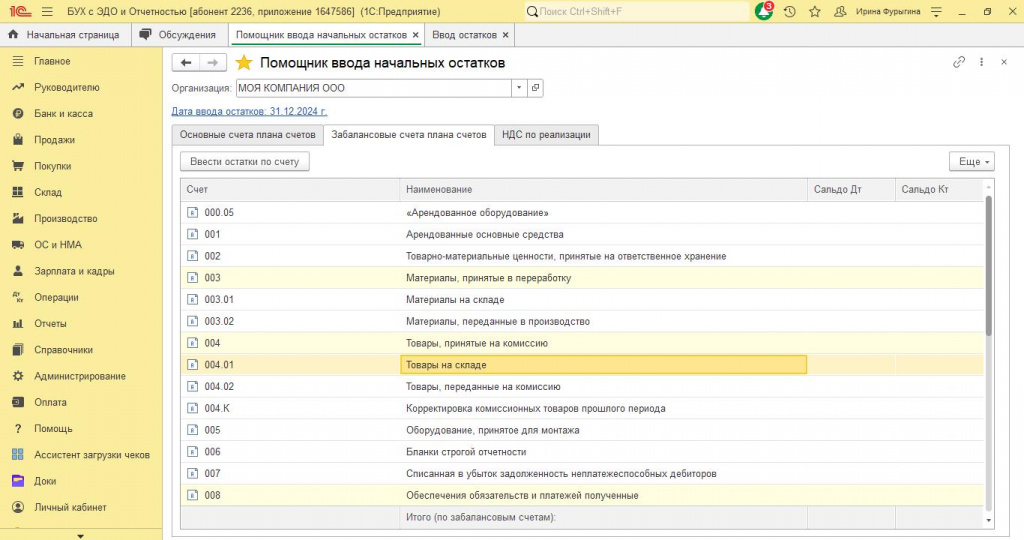This screenshot has width=1024, height=540.
Task: Close Помощник ввода начальных остатков tab
Action: pos(415,35)
